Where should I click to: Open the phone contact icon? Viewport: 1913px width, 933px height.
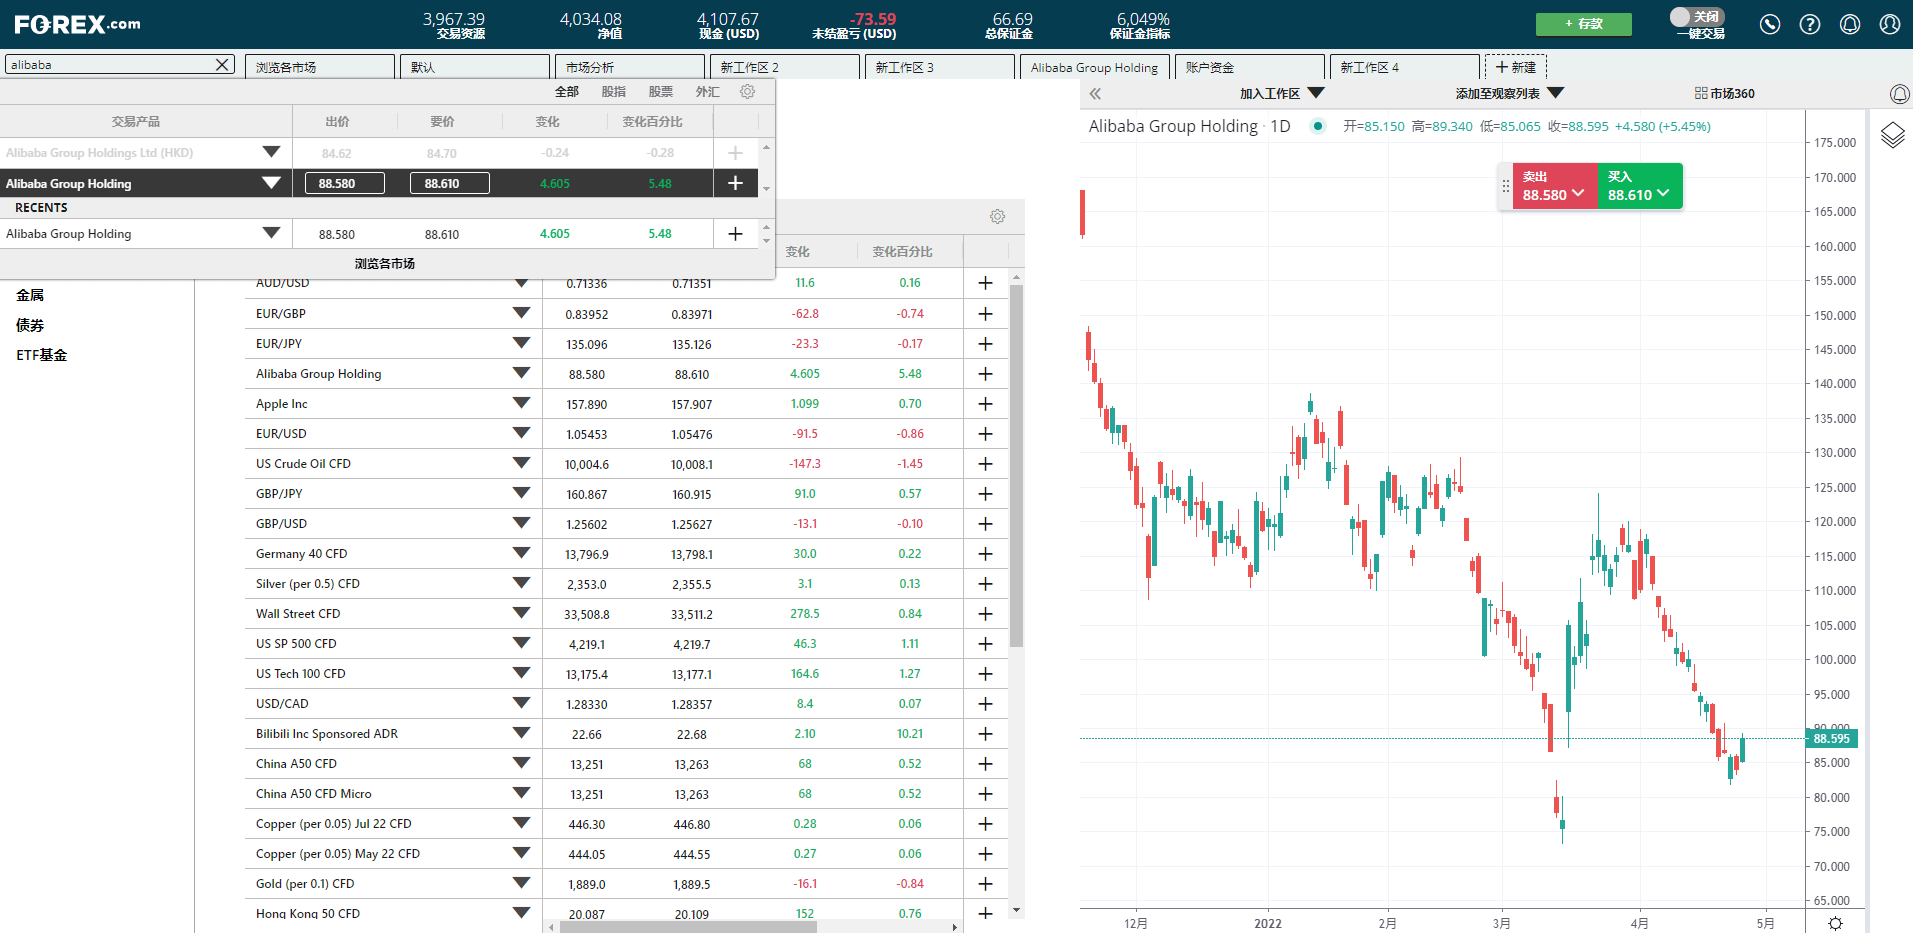click(x=1770, y=24)
